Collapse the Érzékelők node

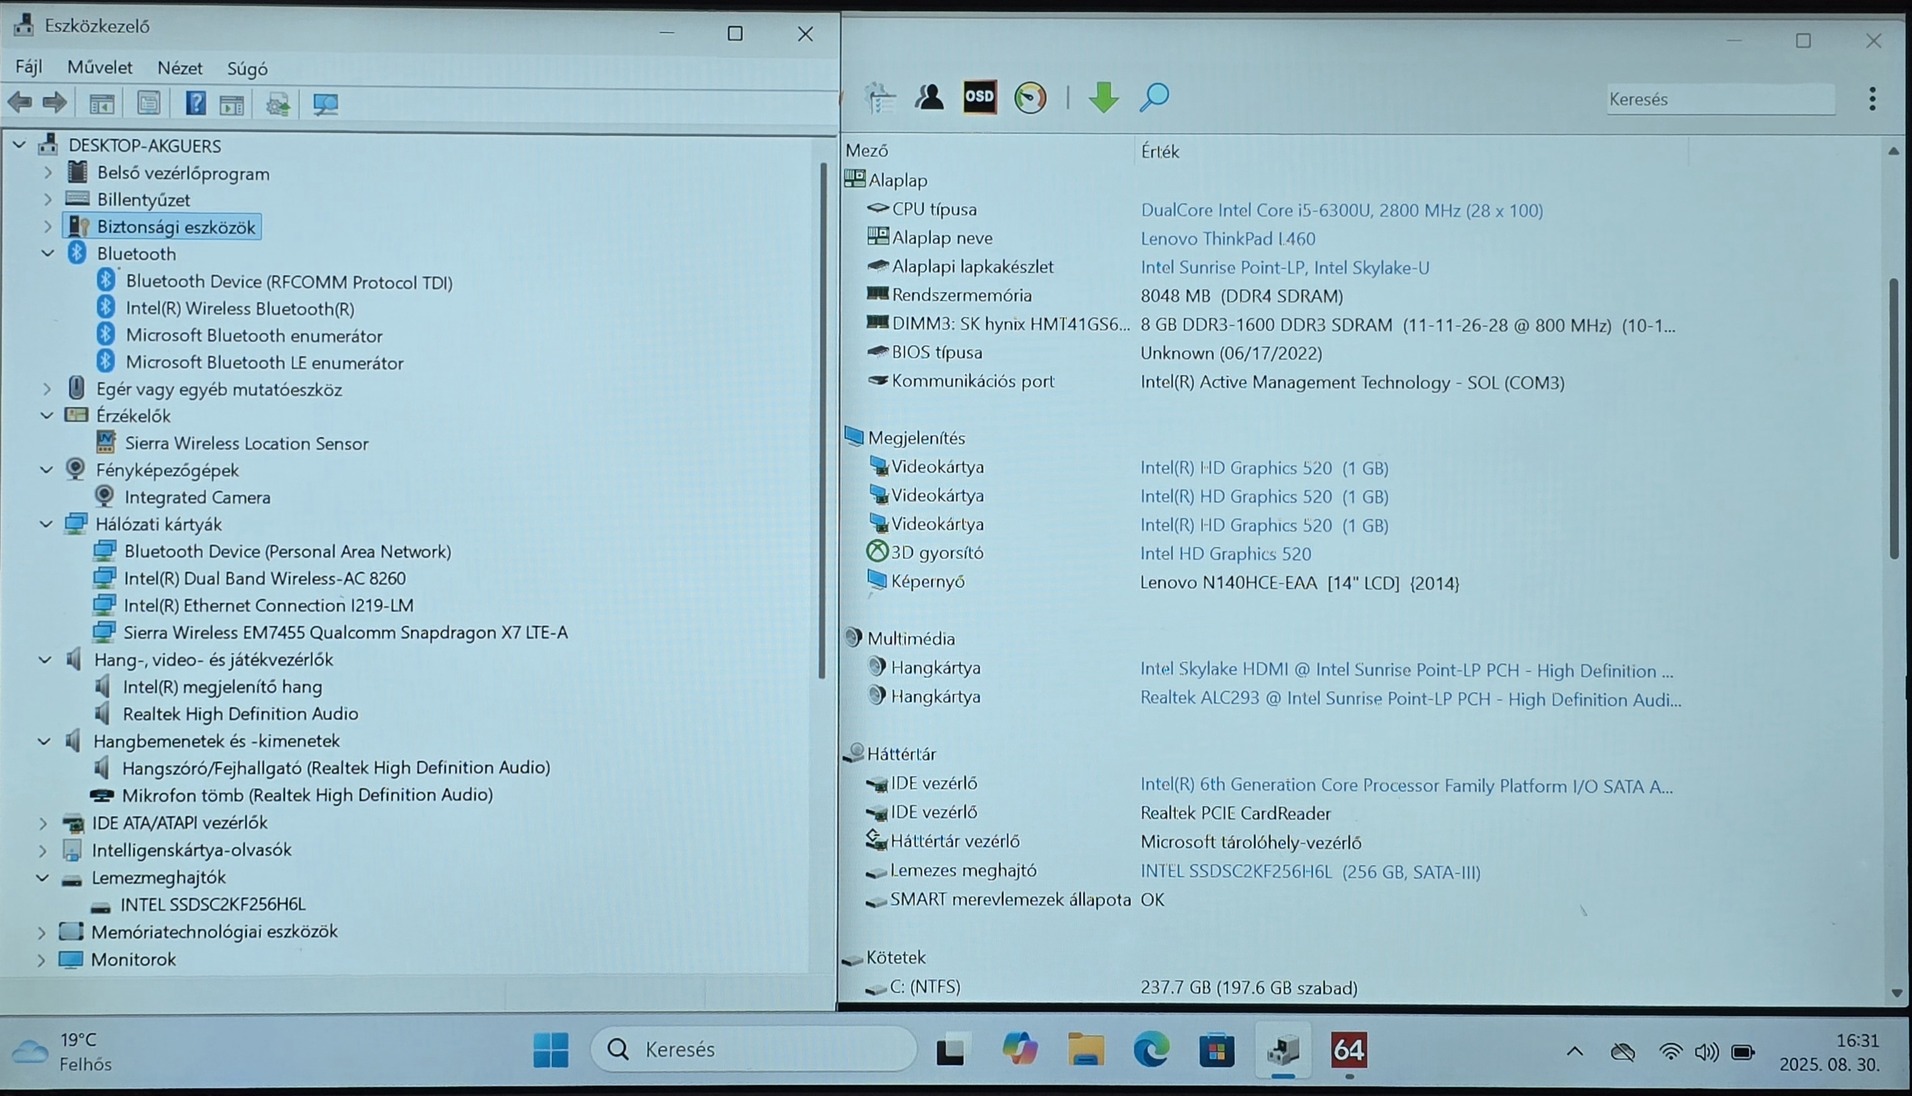pos(47,416)
